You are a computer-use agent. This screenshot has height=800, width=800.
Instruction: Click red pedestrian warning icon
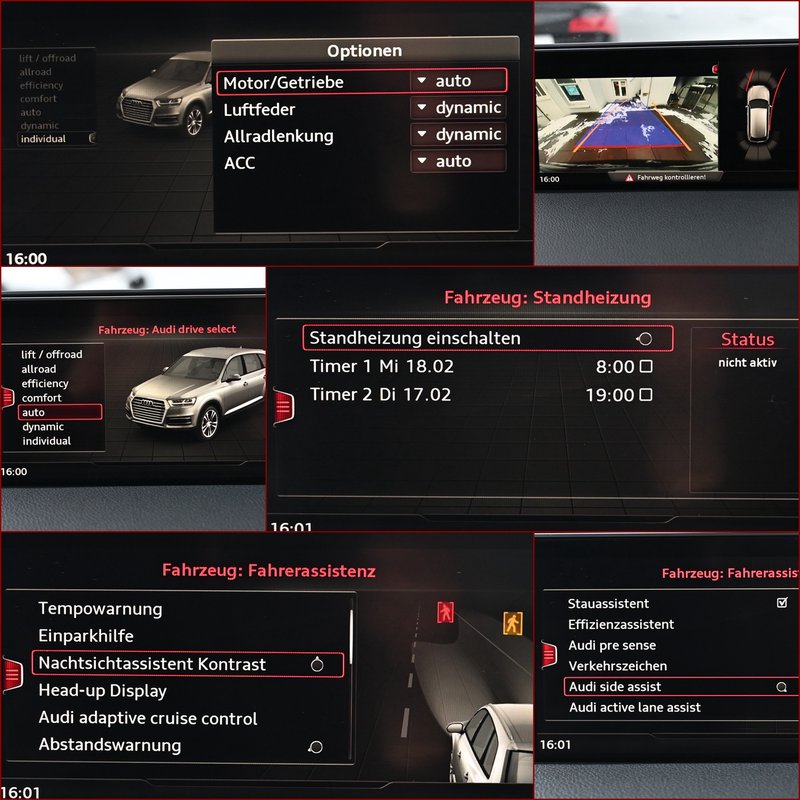(x=445, y=610)
